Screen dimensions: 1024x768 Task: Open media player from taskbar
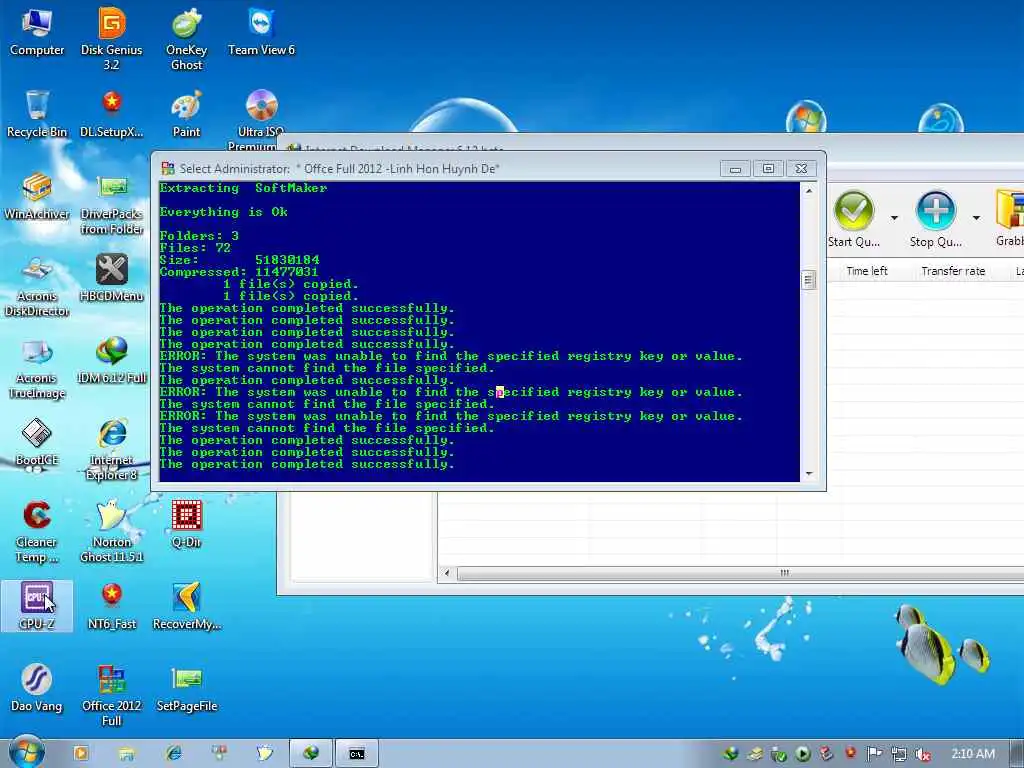click(x=81, y=753)
